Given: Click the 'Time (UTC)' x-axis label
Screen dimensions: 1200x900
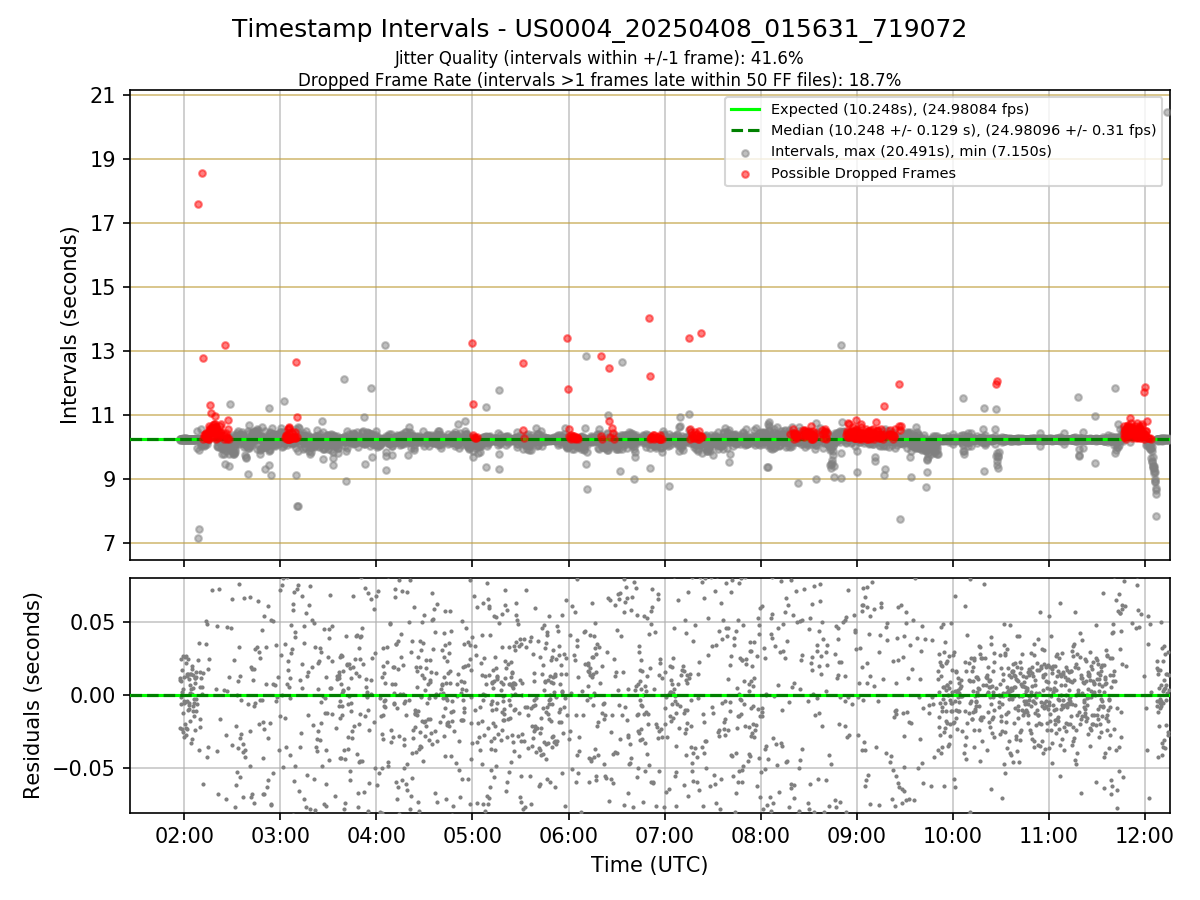Looking at the screenshot, I should (x=649, y=864).
